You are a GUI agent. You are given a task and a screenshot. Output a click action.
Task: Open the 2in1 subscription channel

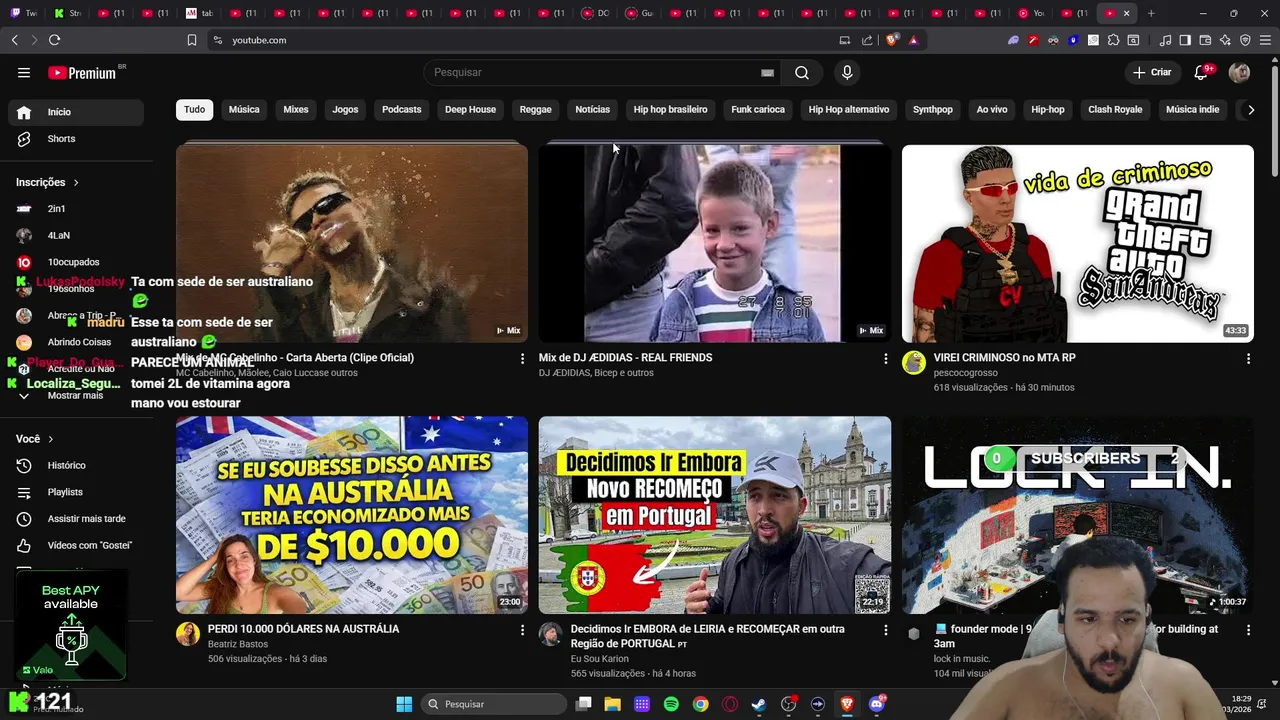click(x=75, y=209)
